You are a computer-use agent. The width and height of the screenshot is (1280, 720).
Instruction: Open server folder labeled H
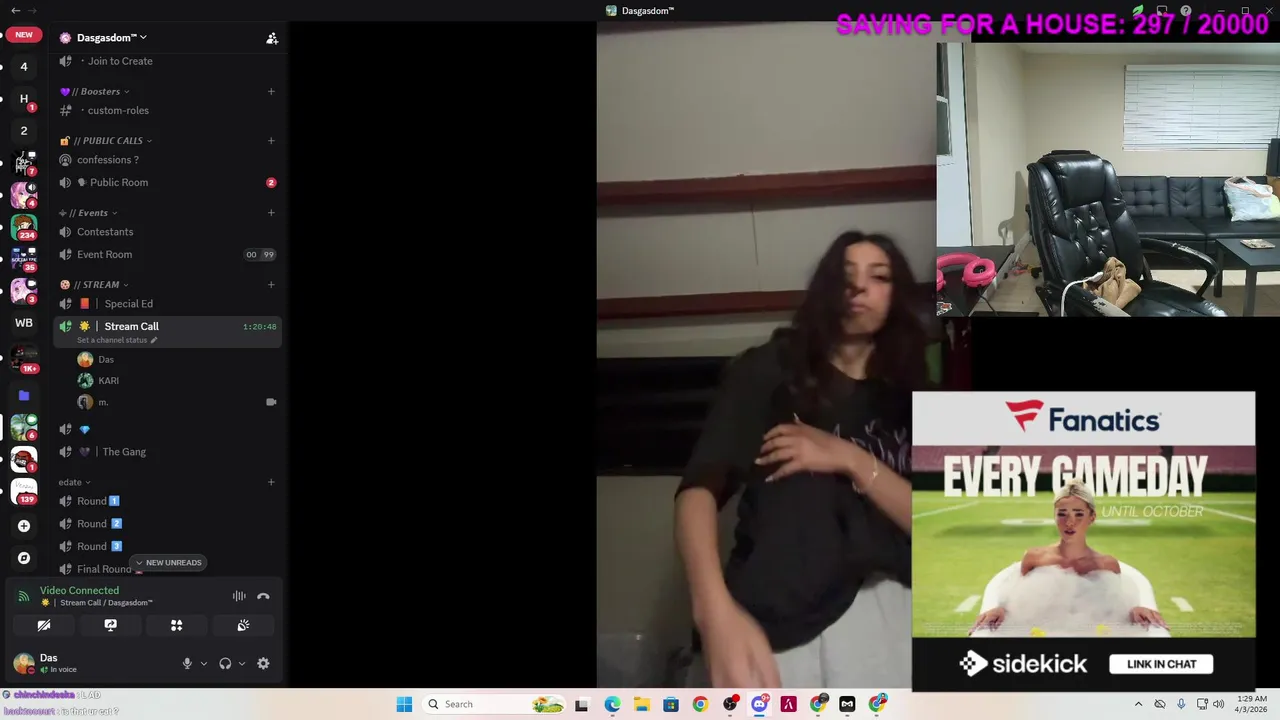[x=24, y=99]
